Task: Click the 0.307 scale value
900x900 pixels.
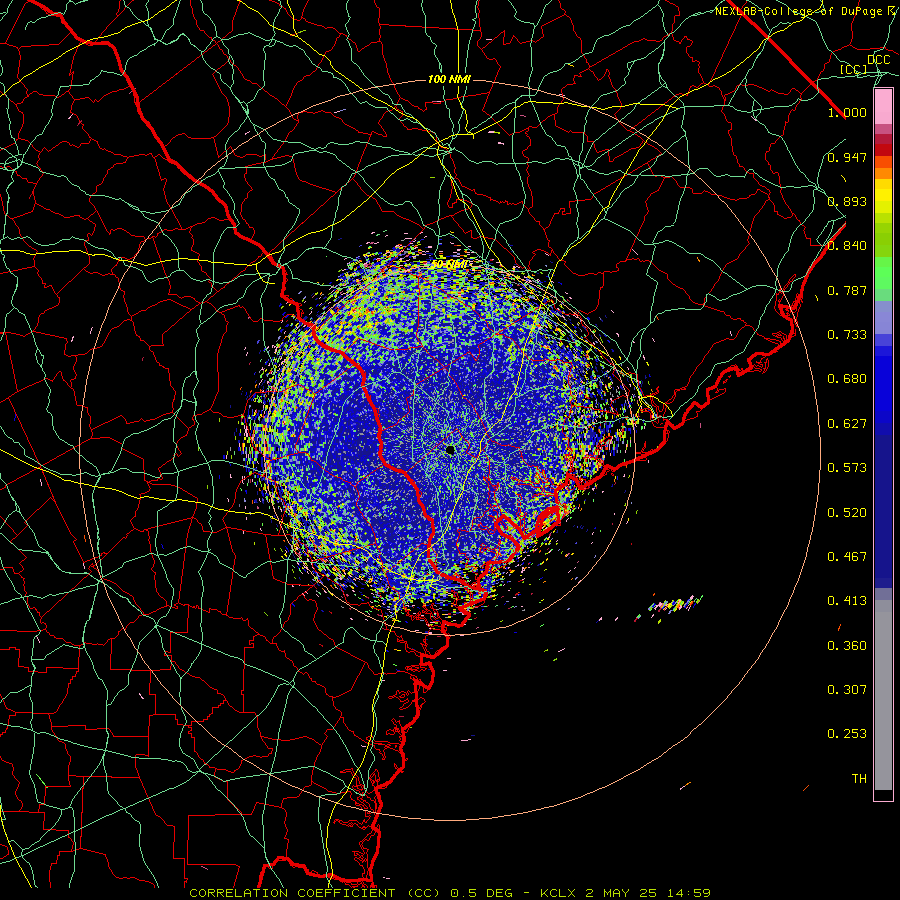Action: click(x=847, y=690)
